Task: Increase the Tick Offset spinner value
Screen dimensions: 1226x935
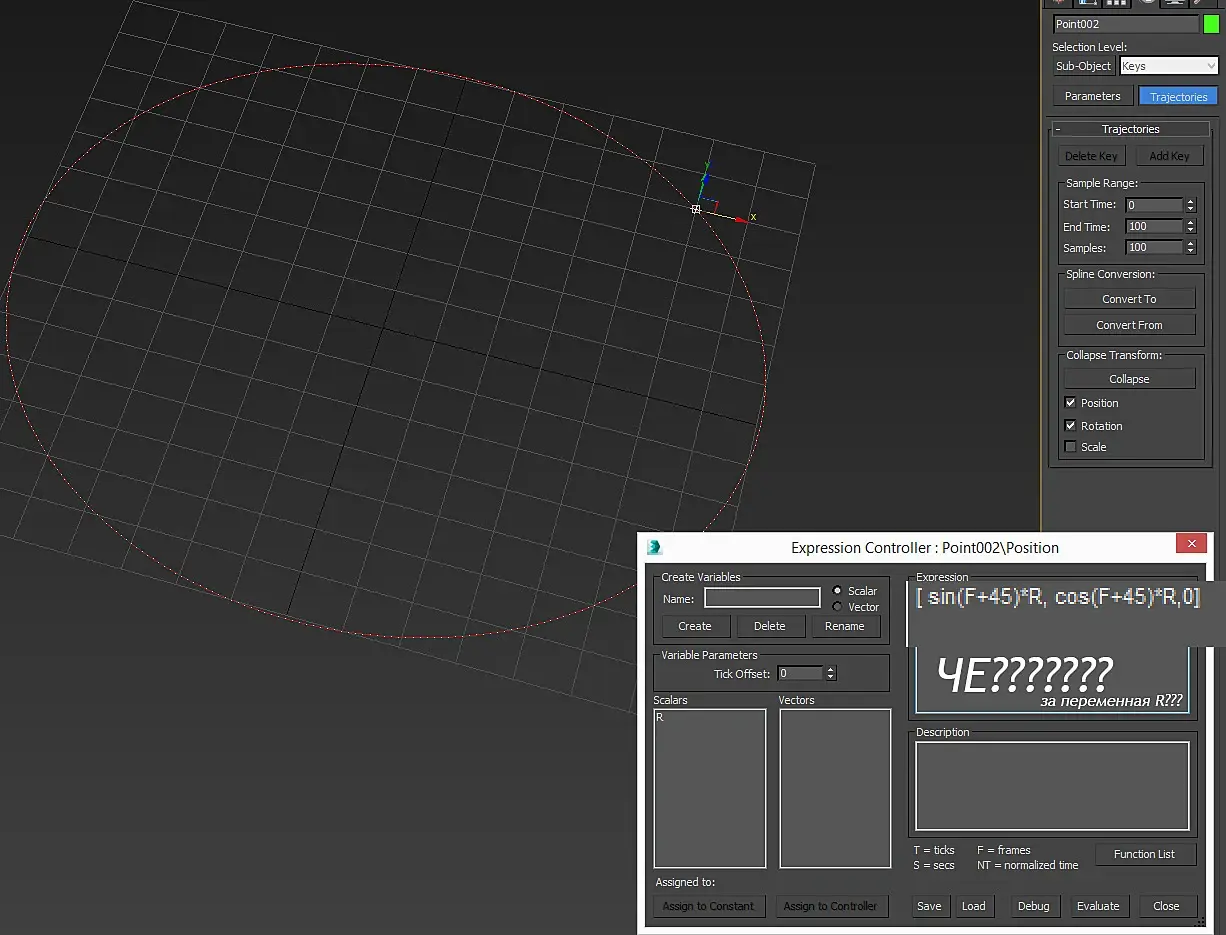Action: pos(831,670)
